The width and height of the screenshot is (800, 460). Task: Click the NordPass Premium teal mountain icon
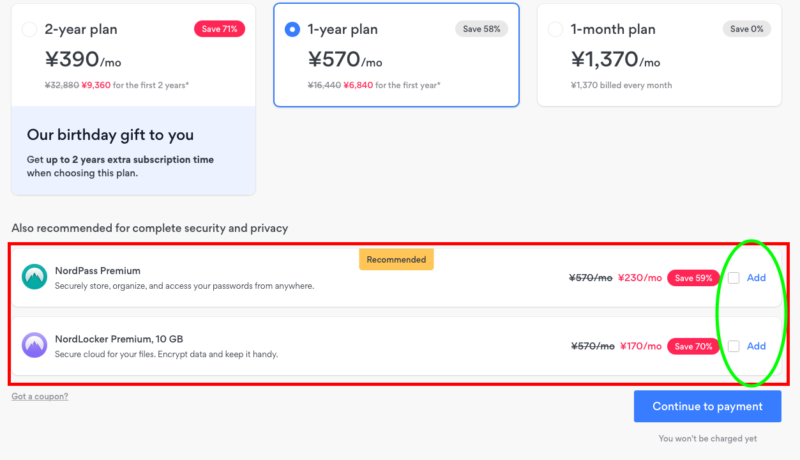point(34,276)
